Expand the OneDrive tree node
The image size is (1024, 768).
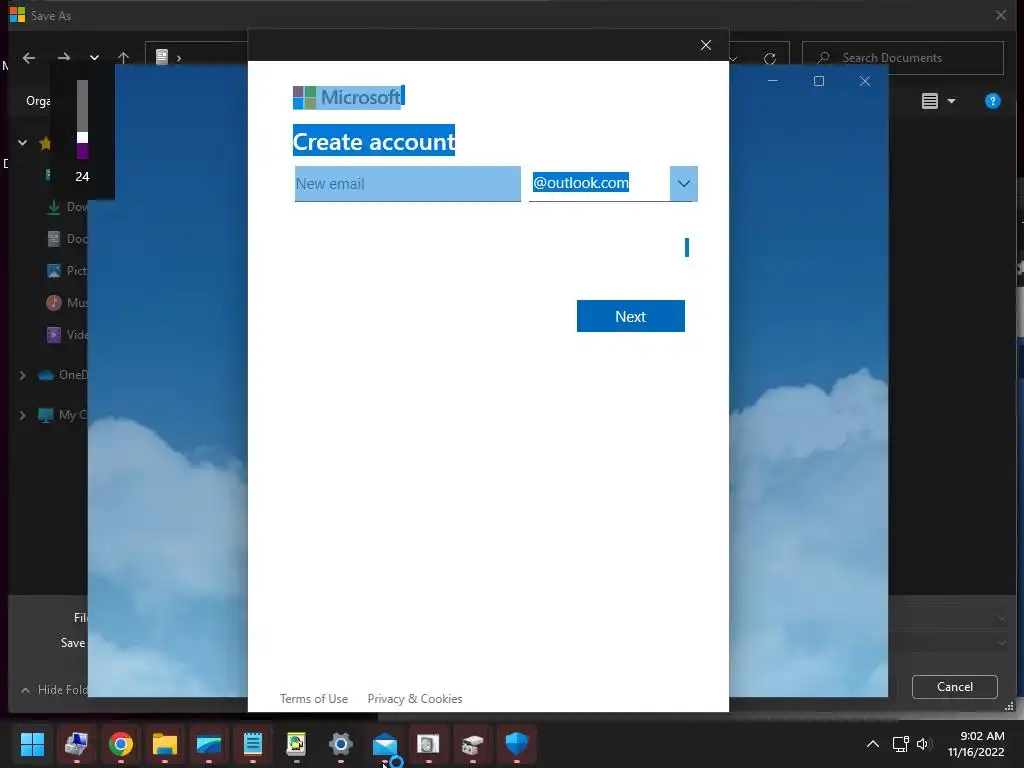pos(22,375)
